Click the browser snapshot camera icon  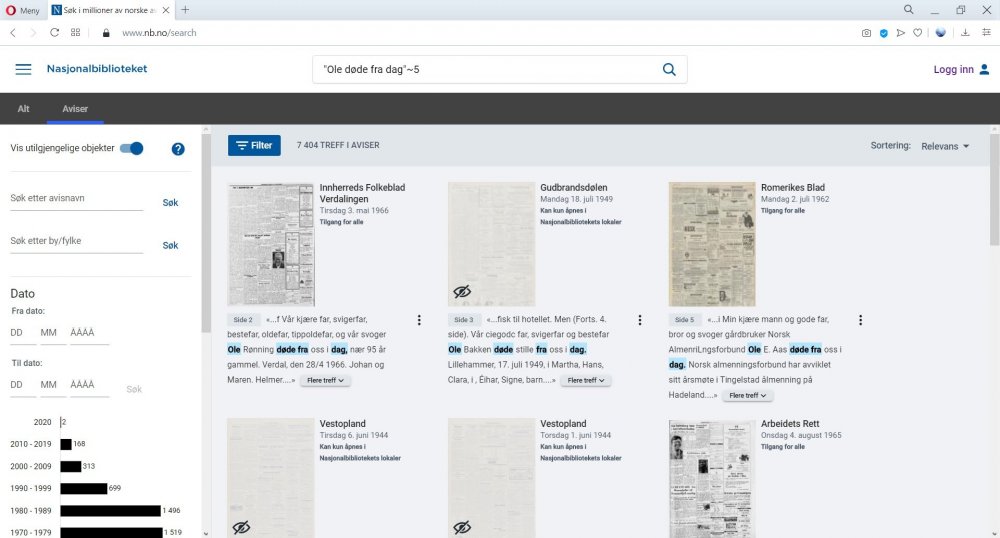click(866, 33)
